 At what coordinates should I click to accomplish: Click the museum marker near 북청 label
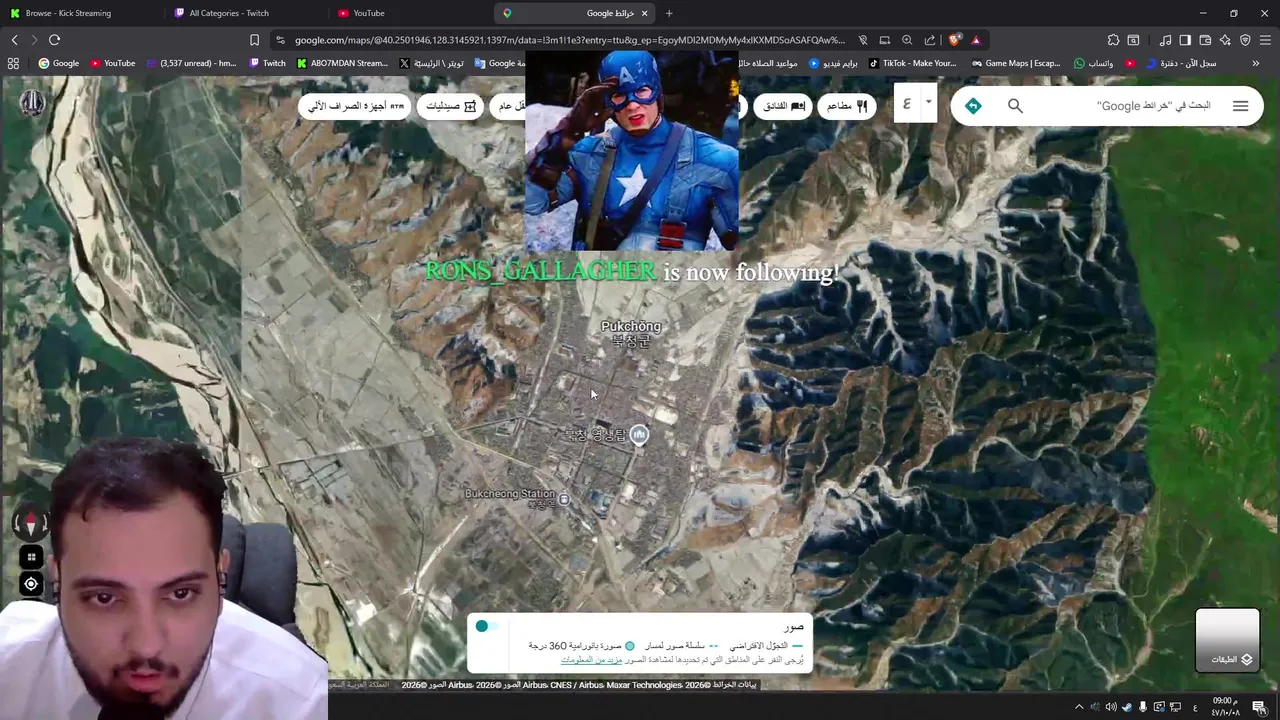pos(639,434)
